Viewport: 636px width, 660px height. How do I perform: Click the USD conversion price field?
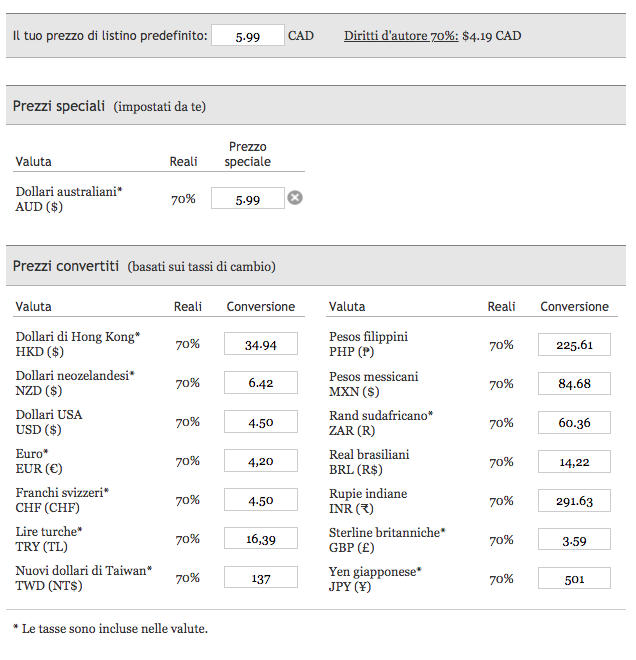[x=261, y=422]
